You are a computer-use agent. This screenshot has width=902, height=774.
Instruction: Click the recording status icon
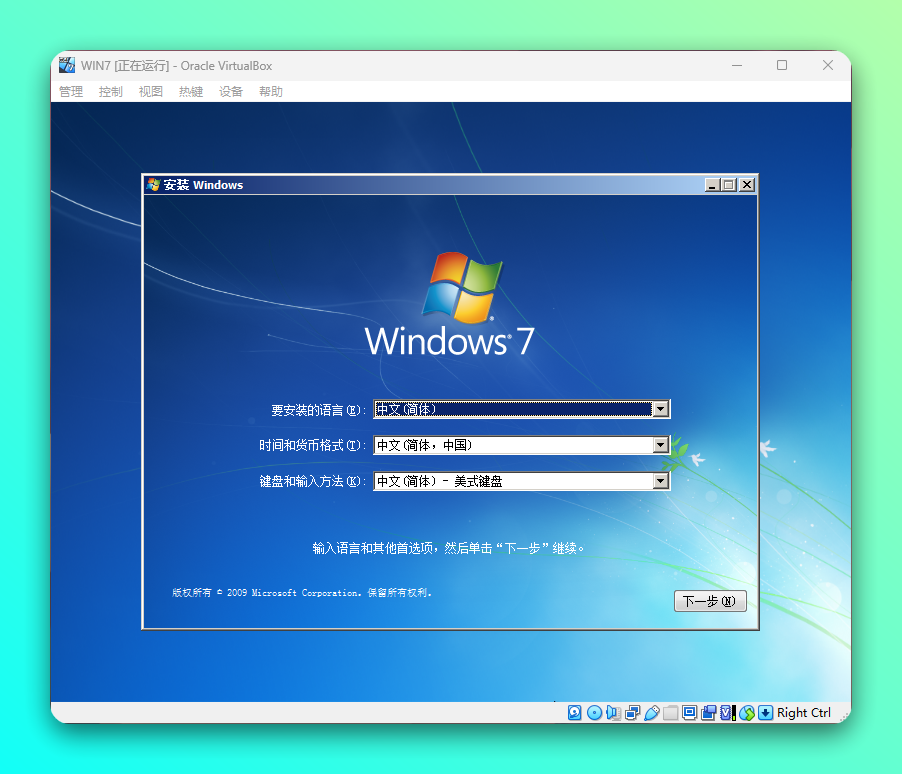tap(709, 712)
